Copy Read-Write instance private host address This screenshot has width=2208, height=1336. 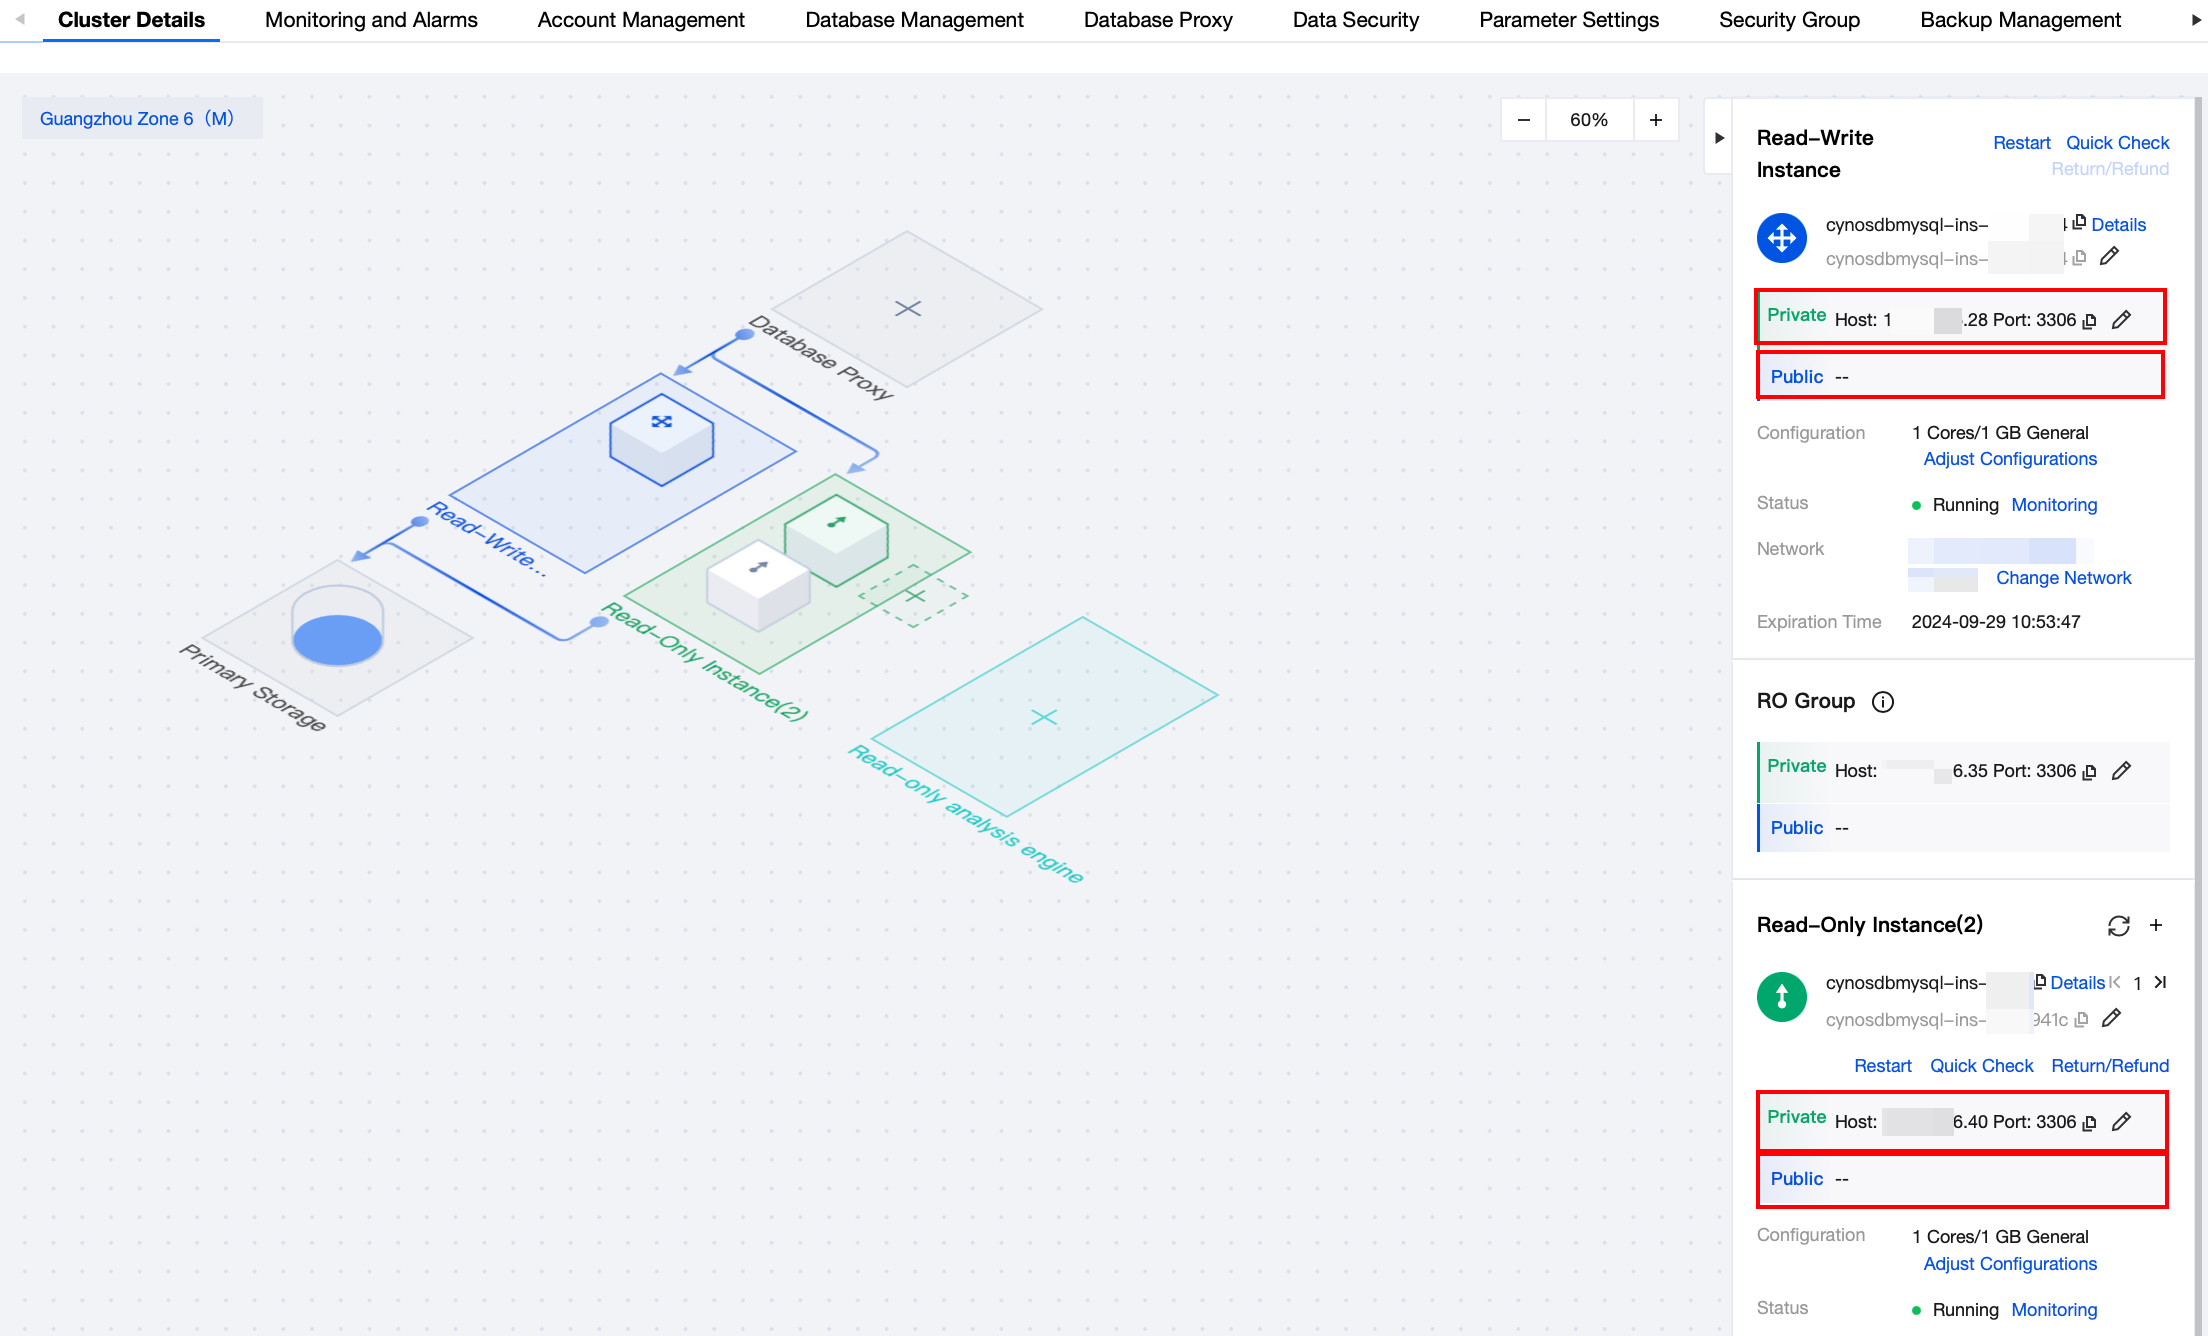2089,321
